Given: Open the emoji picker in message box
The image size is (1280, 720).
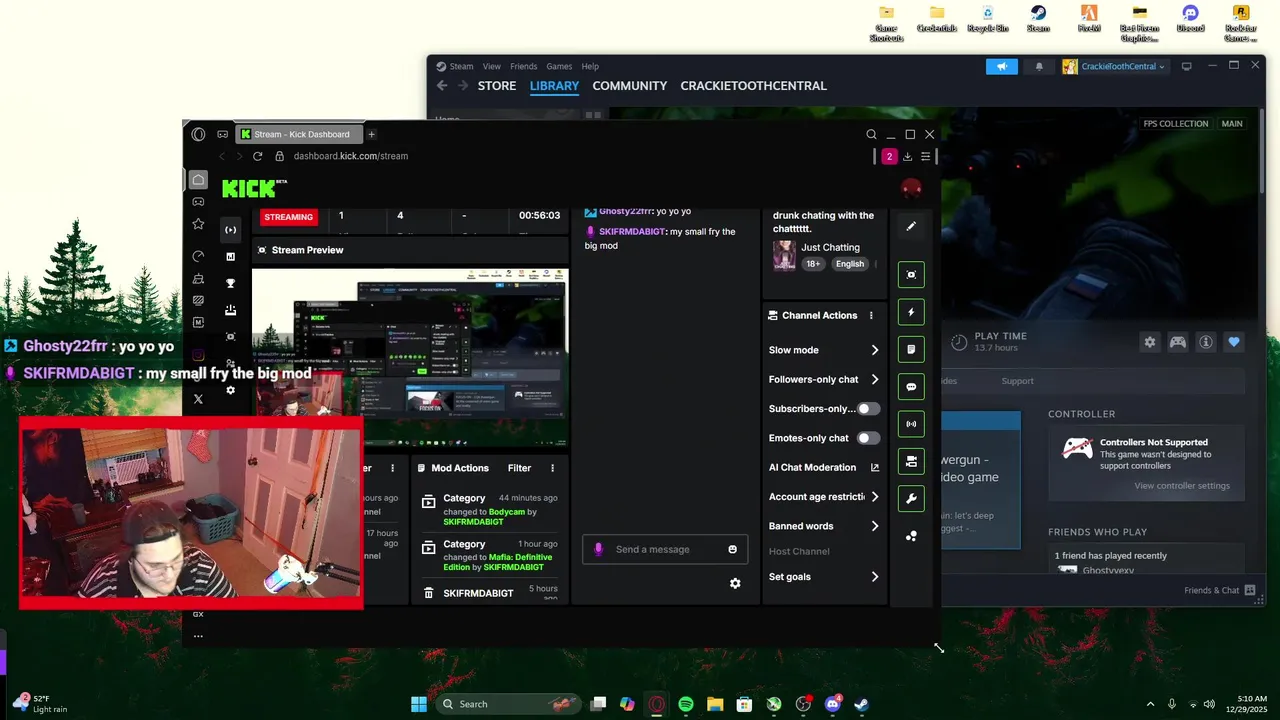Looking at the screenshot, I should 733,549.
